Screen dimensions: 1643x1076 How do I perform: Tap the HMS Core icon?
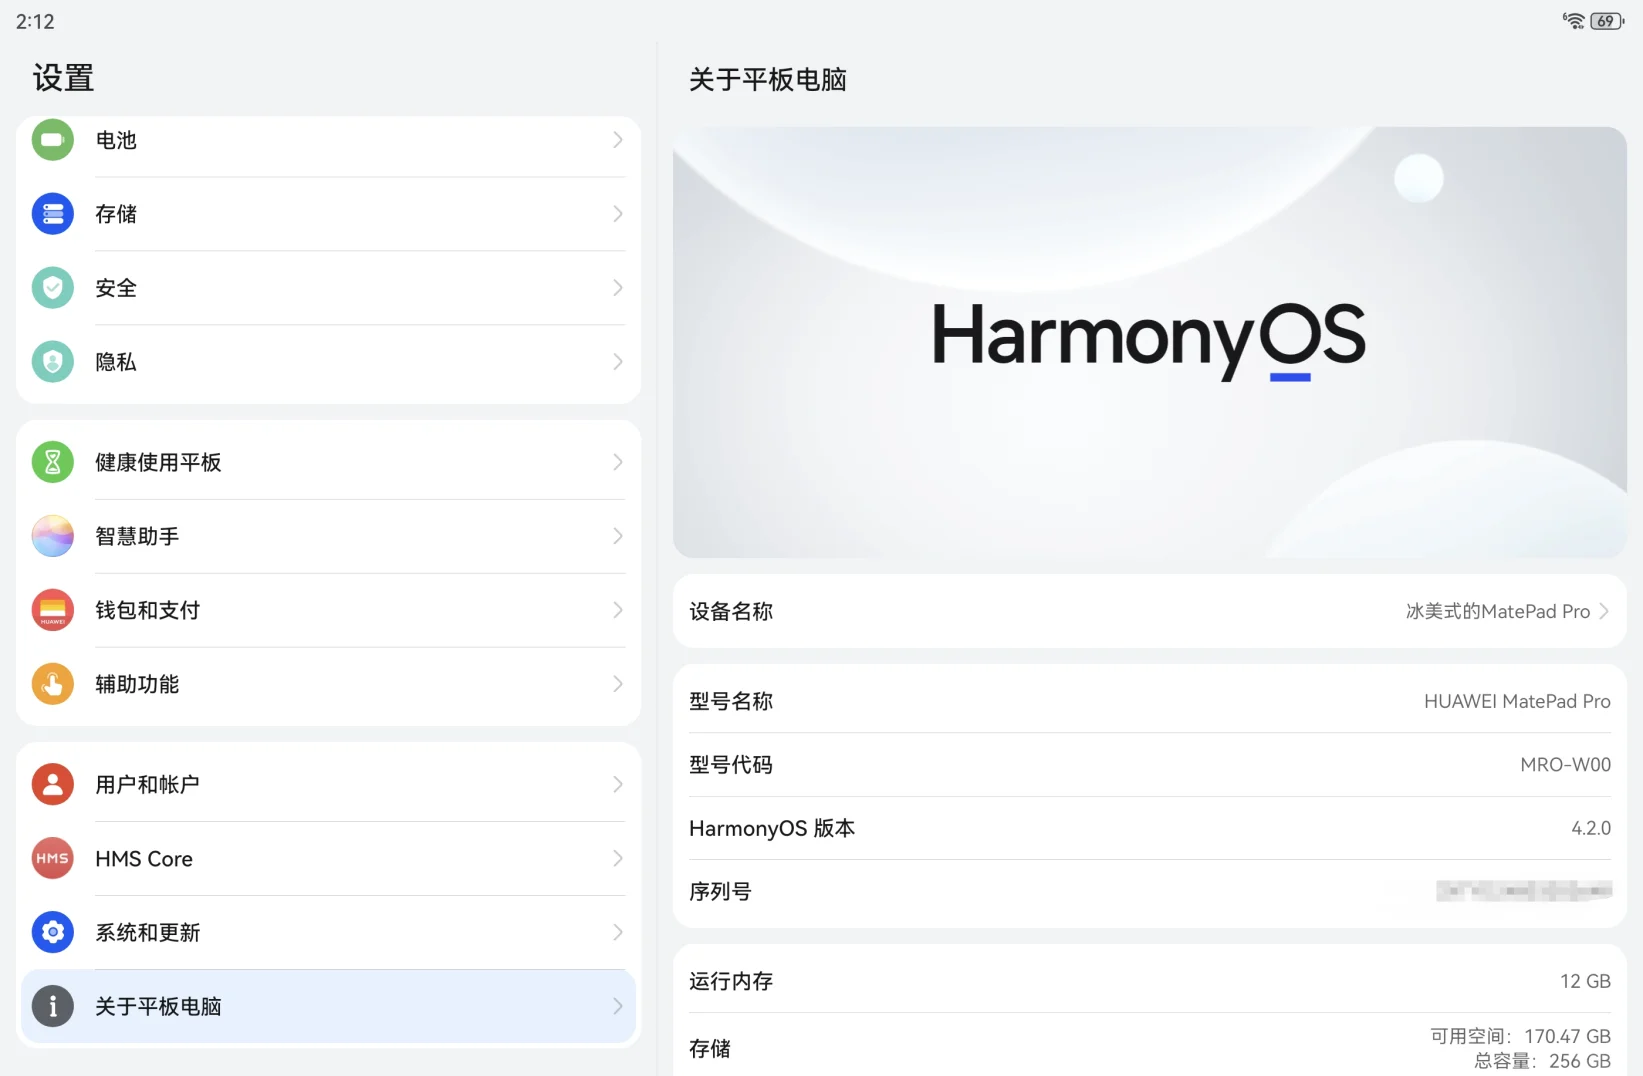click(x=53, y=858)
